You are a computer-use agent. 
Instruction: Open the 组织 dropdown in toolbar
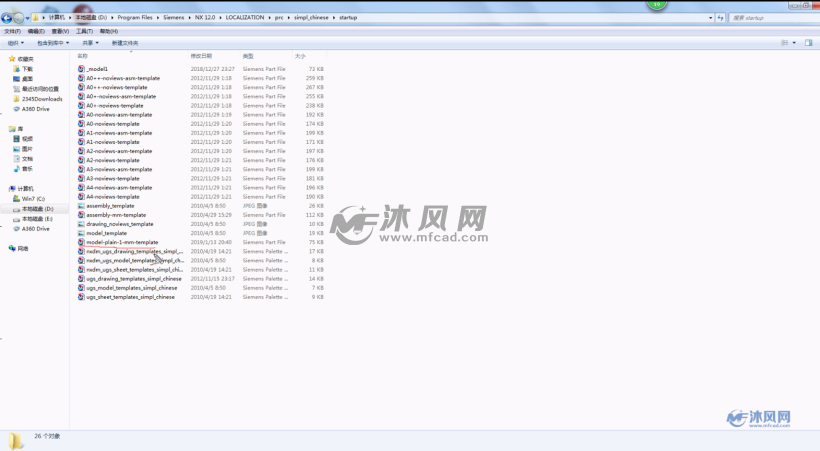[16, 43]
